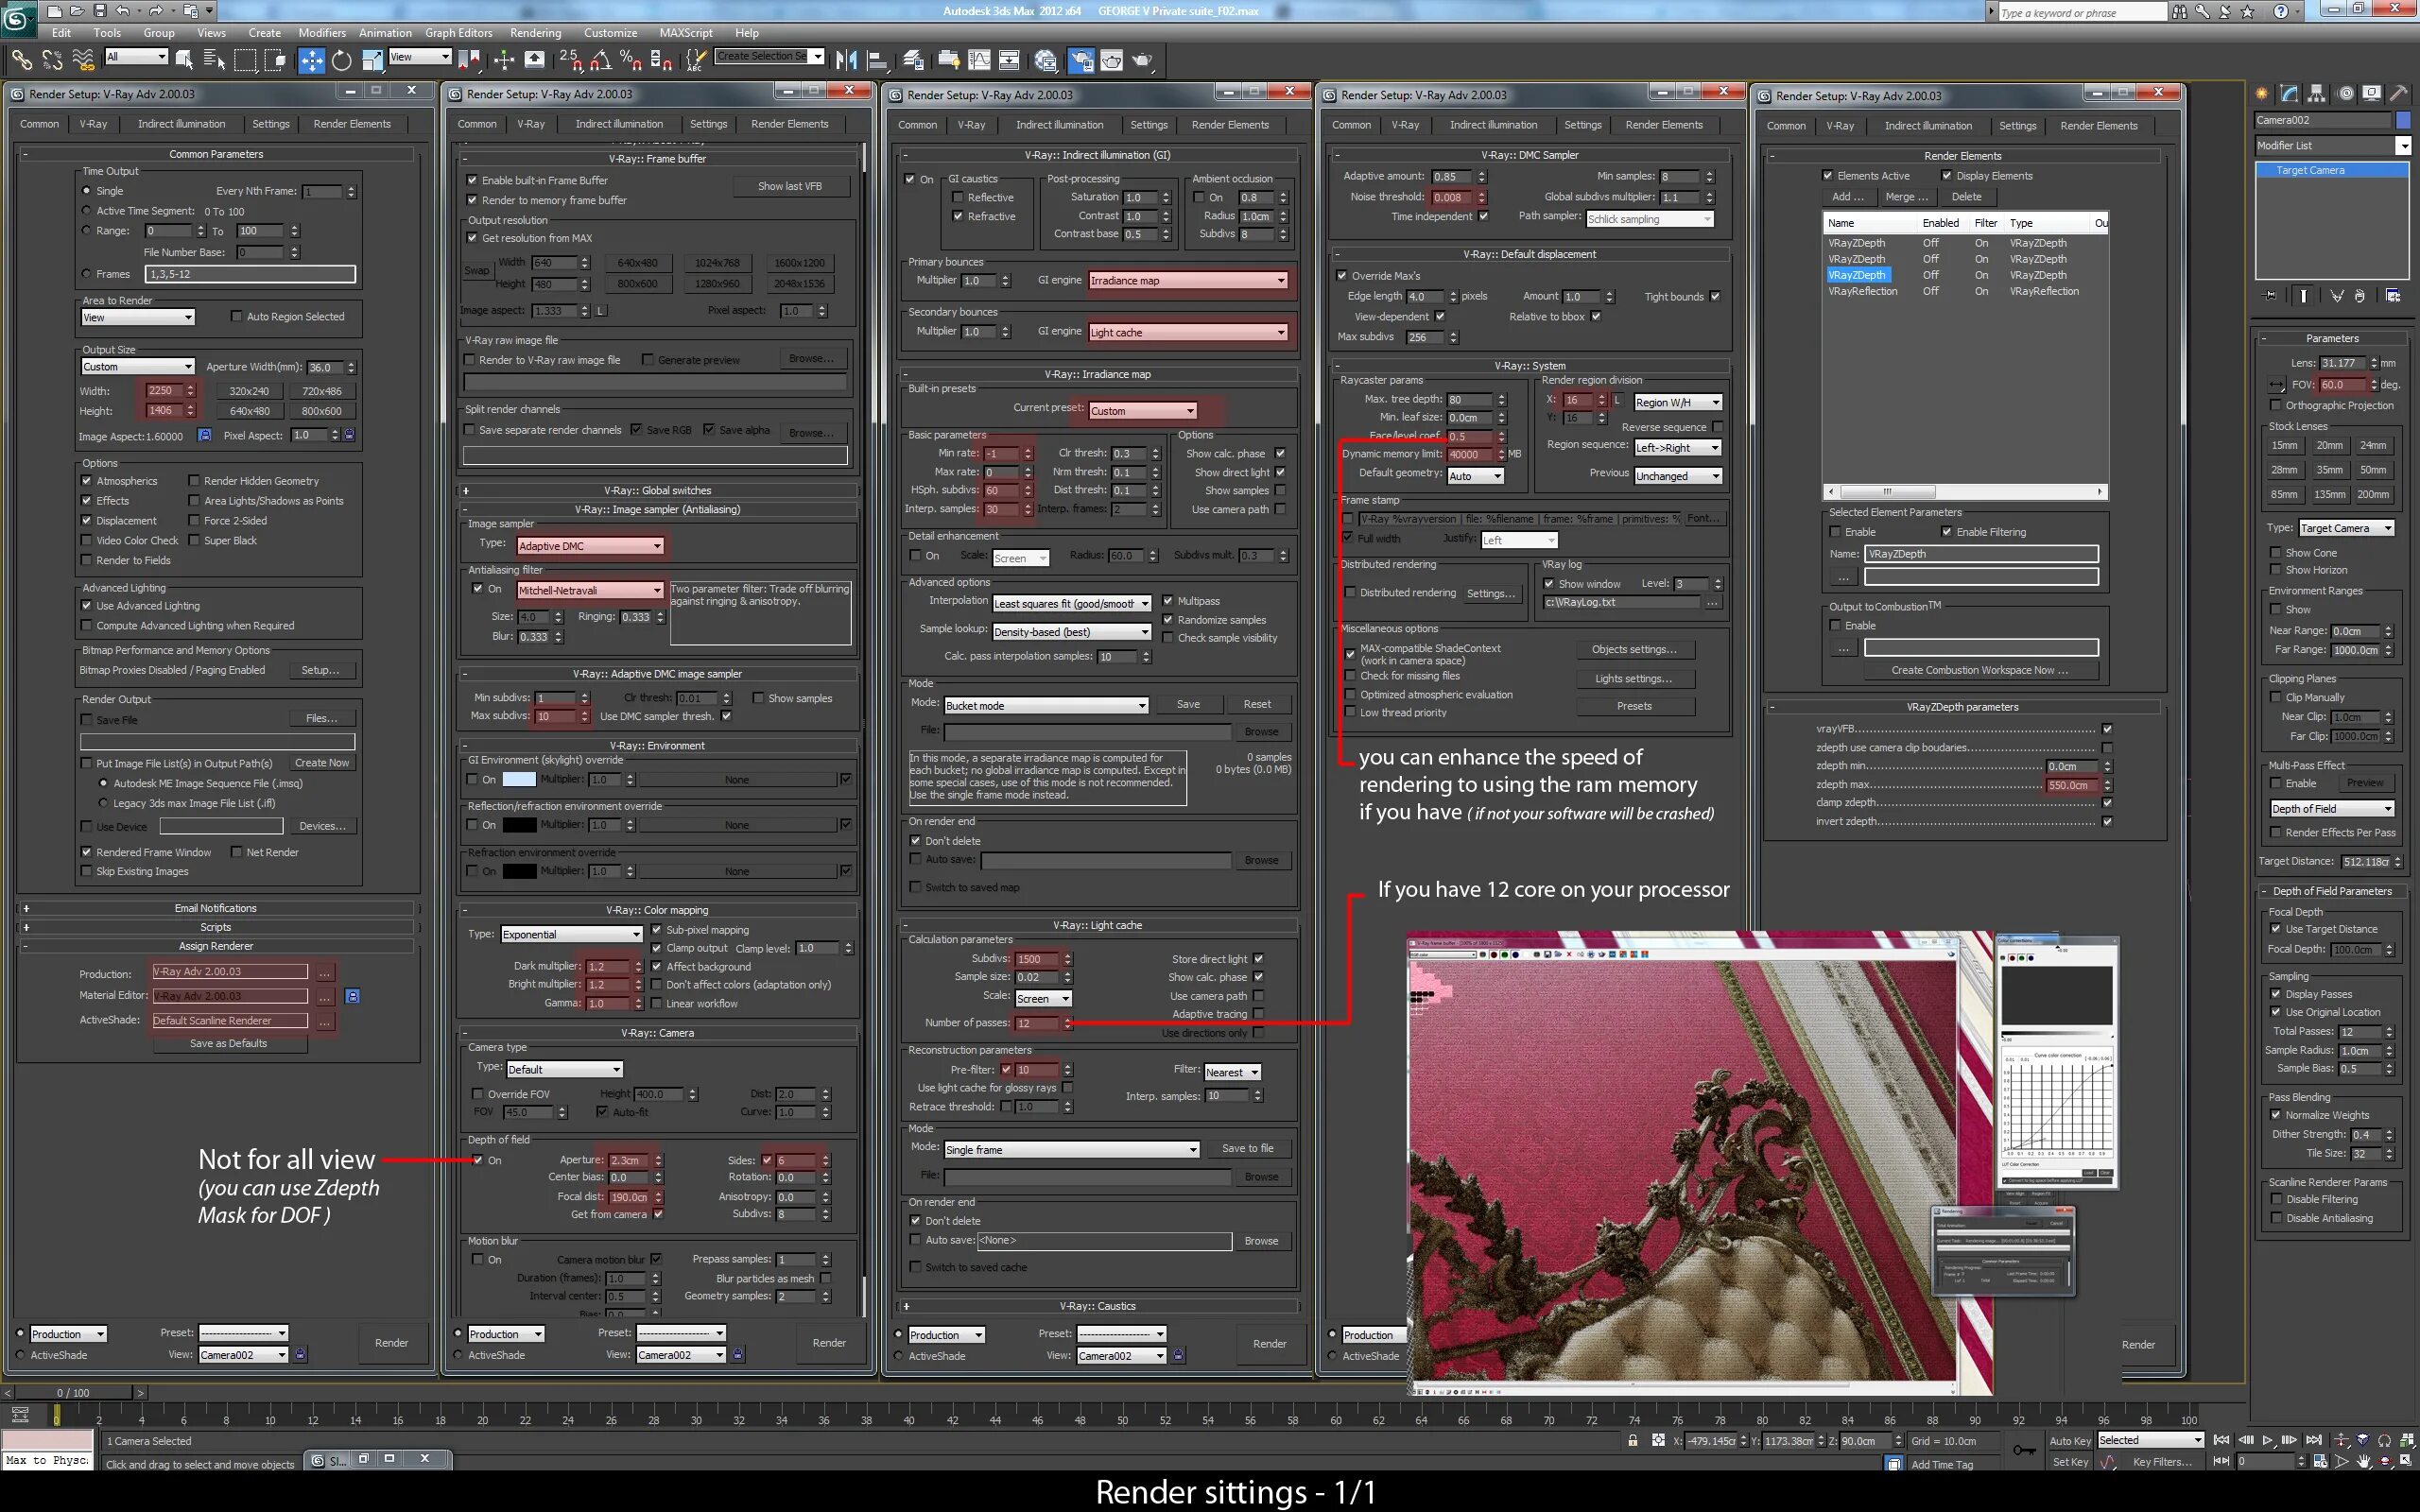Open Select by Name tool
Viewport: 2420px width, 1512px height.
[214, 61]
